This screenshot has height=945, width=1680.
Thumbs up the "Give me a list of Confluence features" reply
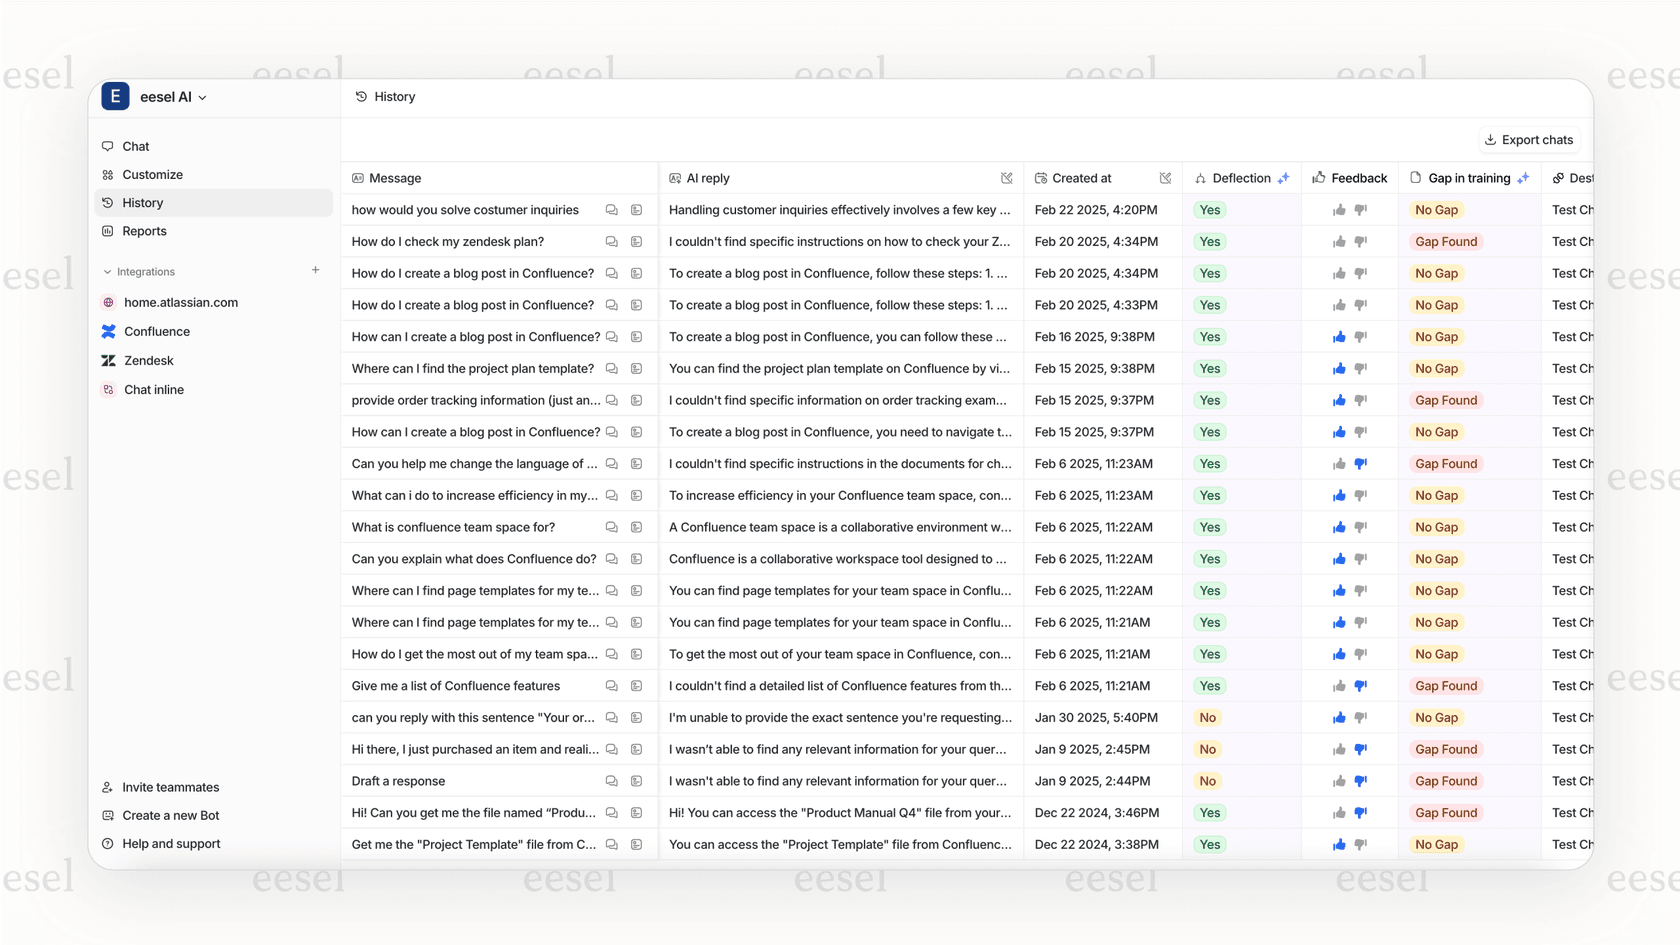pos(1338,686)
